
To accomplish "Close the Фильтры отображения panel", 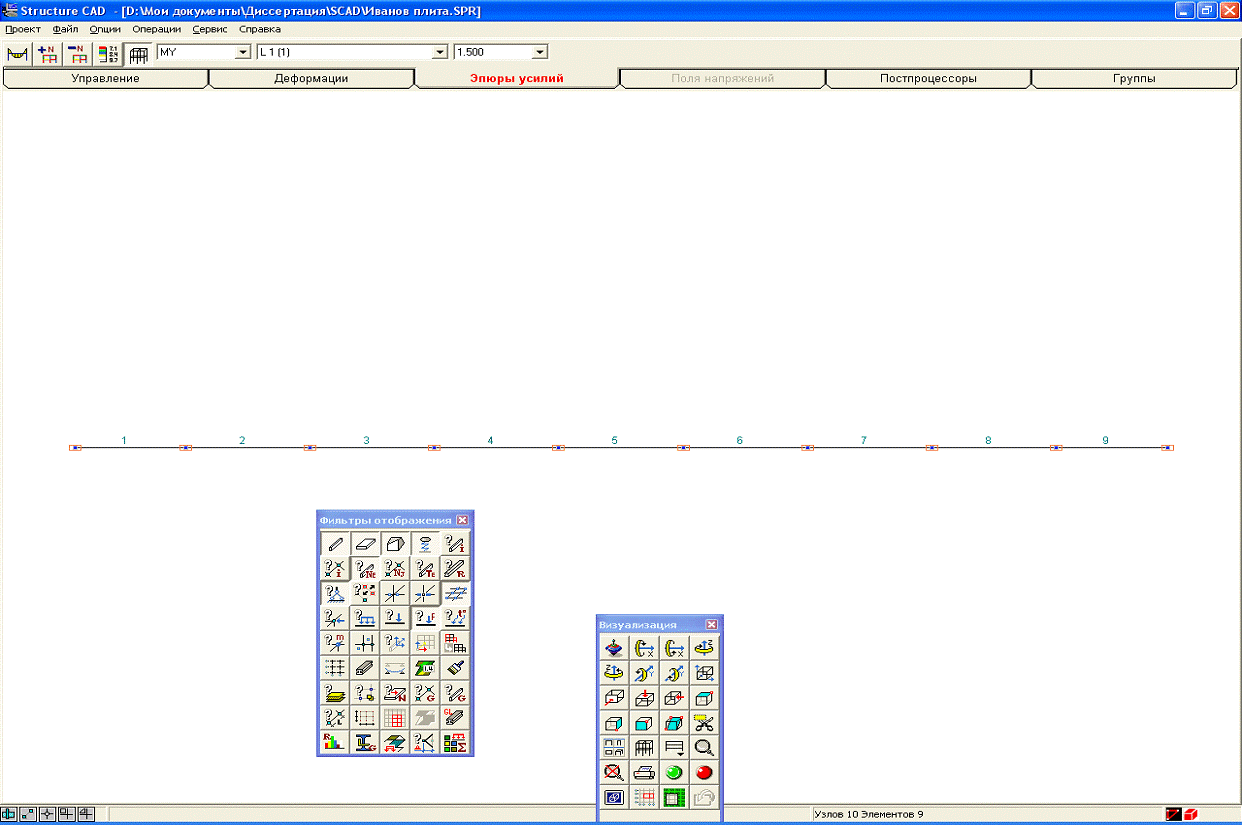I will [x=462, y=520].
